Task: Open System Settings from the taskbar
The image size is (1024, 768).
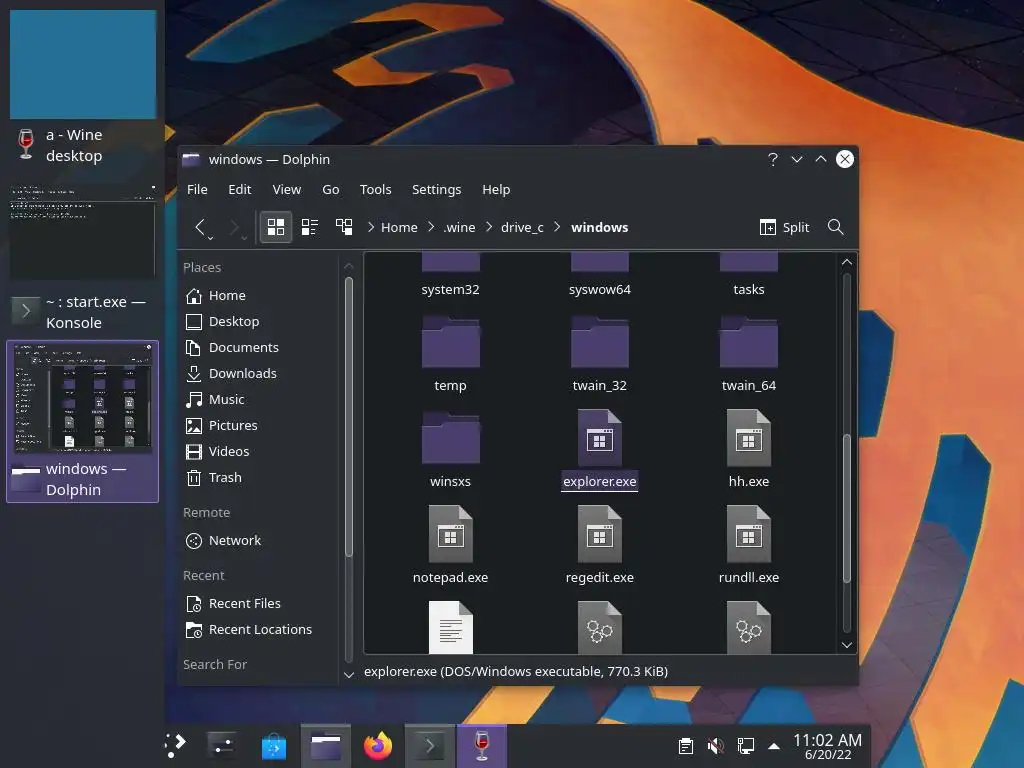Action: [x=222, y=745]
